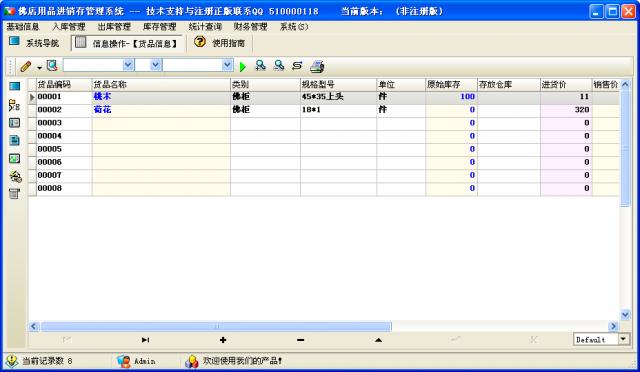Screen dimensions: 640x372
Task: Open the first filter field combo box
Action: point(99,65)
